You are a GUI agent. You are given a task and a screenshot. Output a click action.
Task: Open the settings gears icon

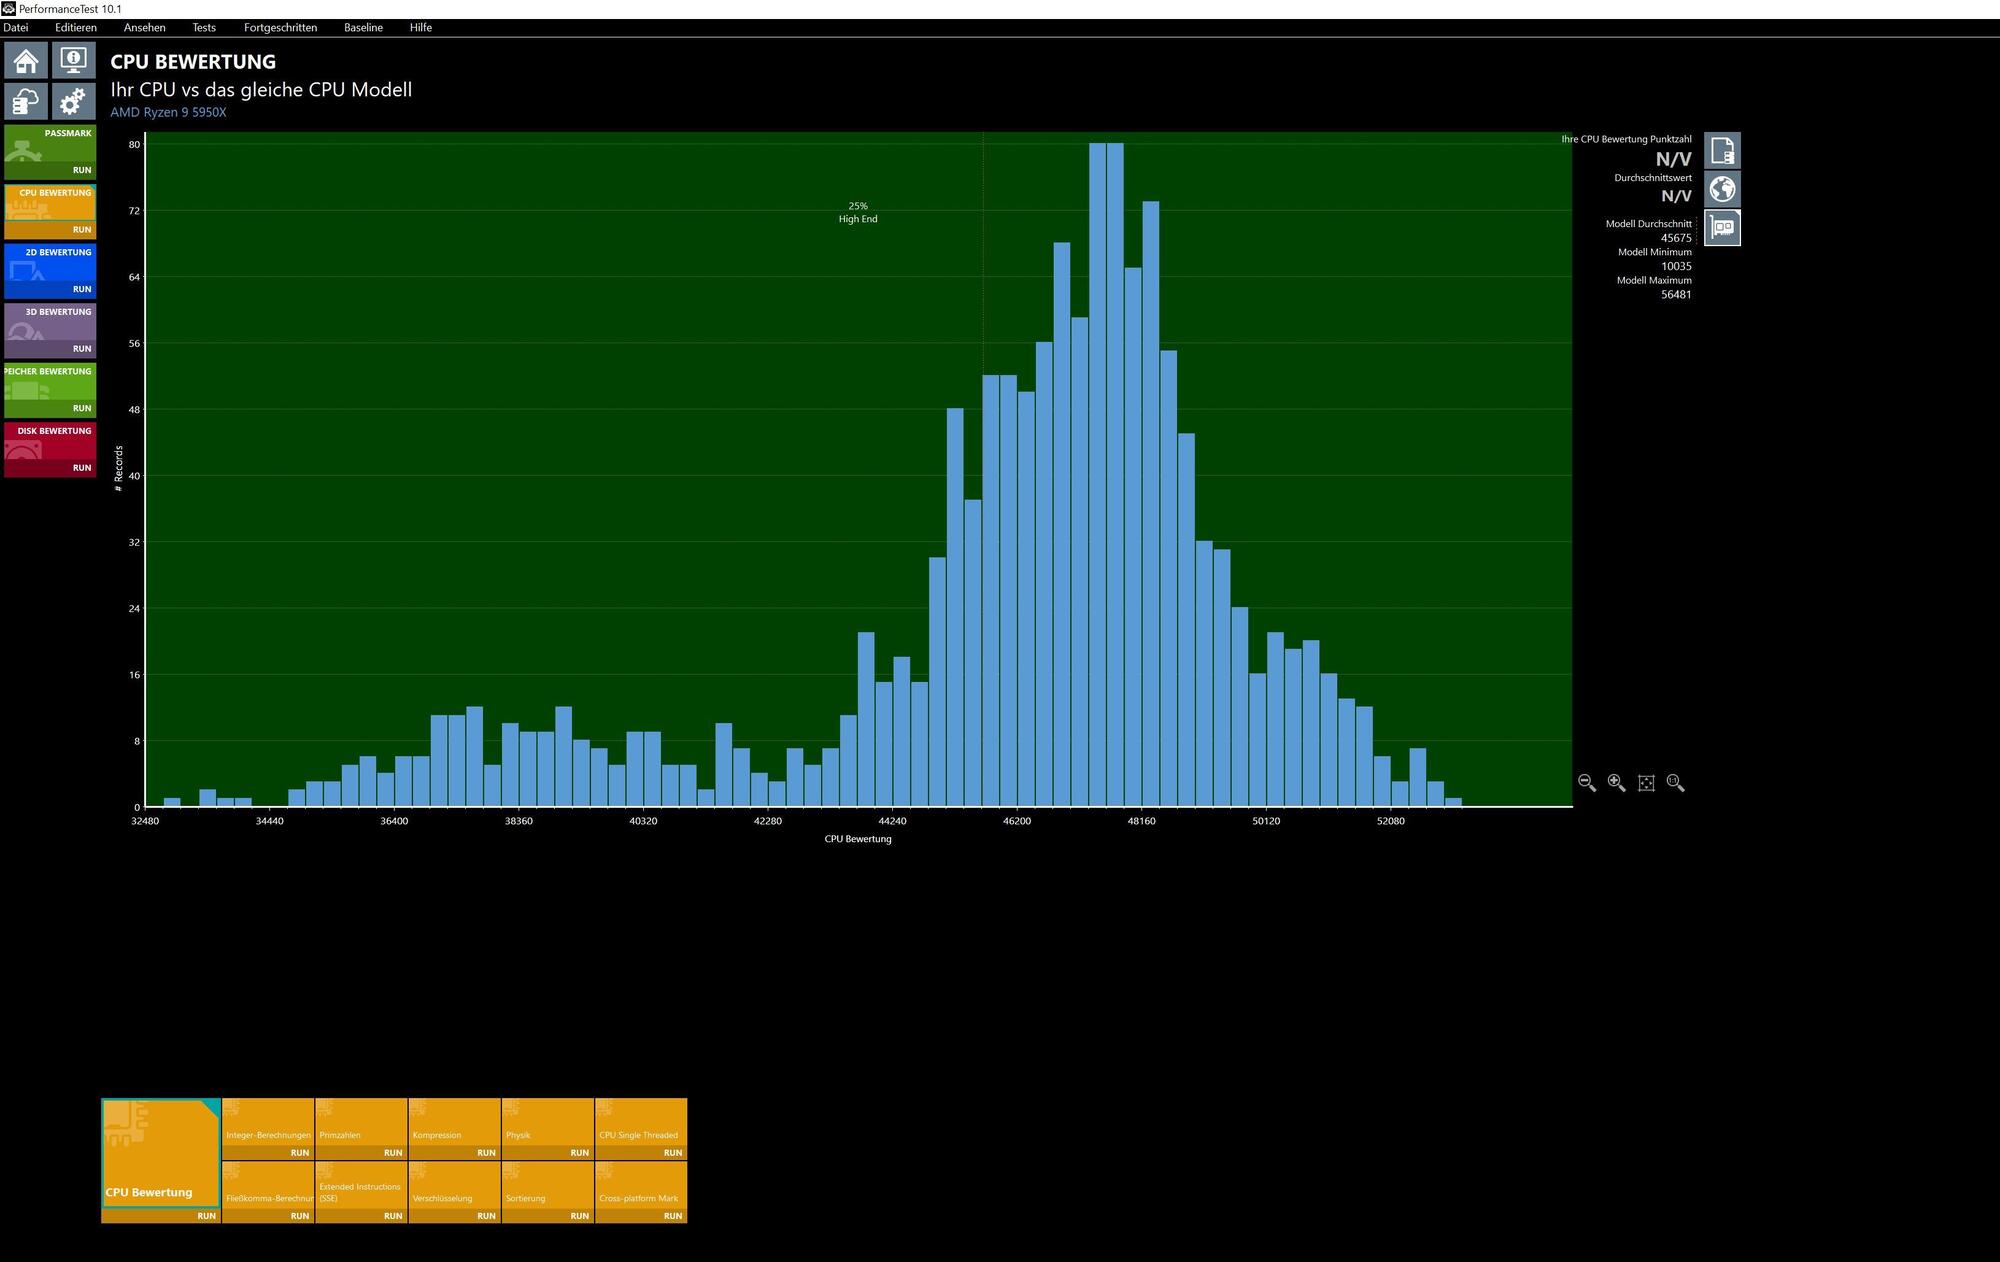[x=73, y=101]
